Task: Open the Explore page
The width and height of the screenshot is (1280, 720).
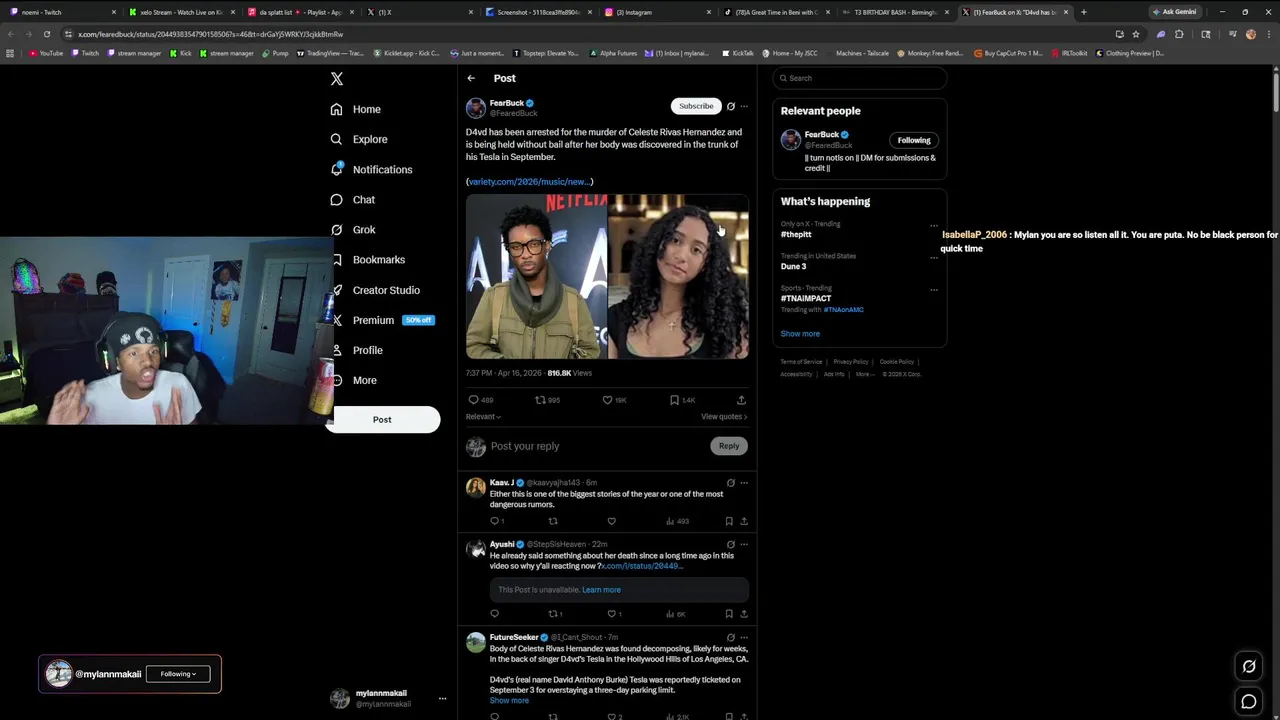Action: [359, 139]
